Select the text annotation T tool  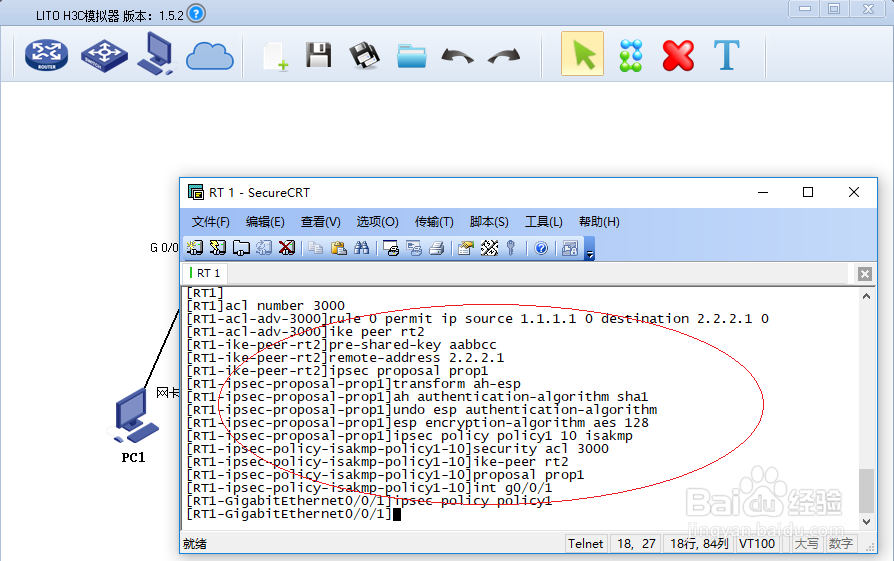[x=727, y=55]
